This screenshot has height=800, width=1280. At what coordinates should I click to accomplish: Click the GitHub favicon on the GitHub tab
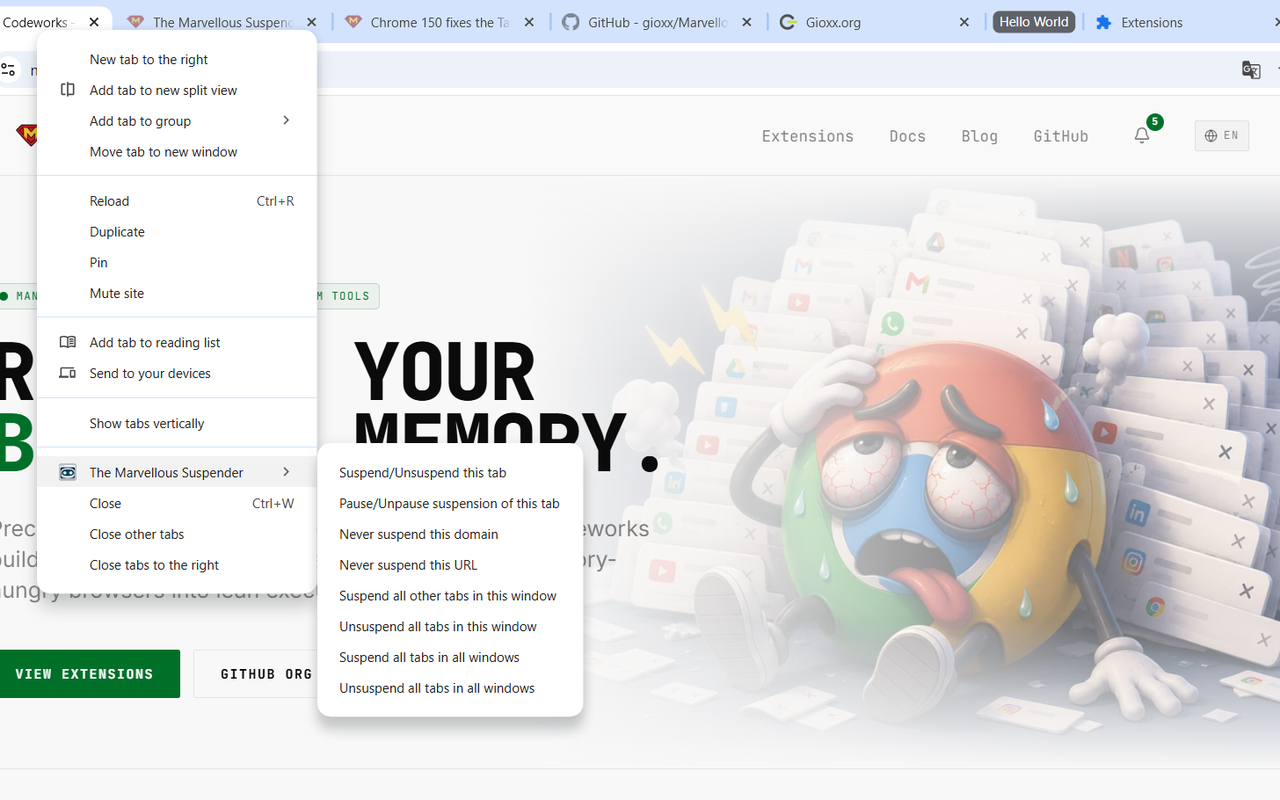[x=570, y=22]
